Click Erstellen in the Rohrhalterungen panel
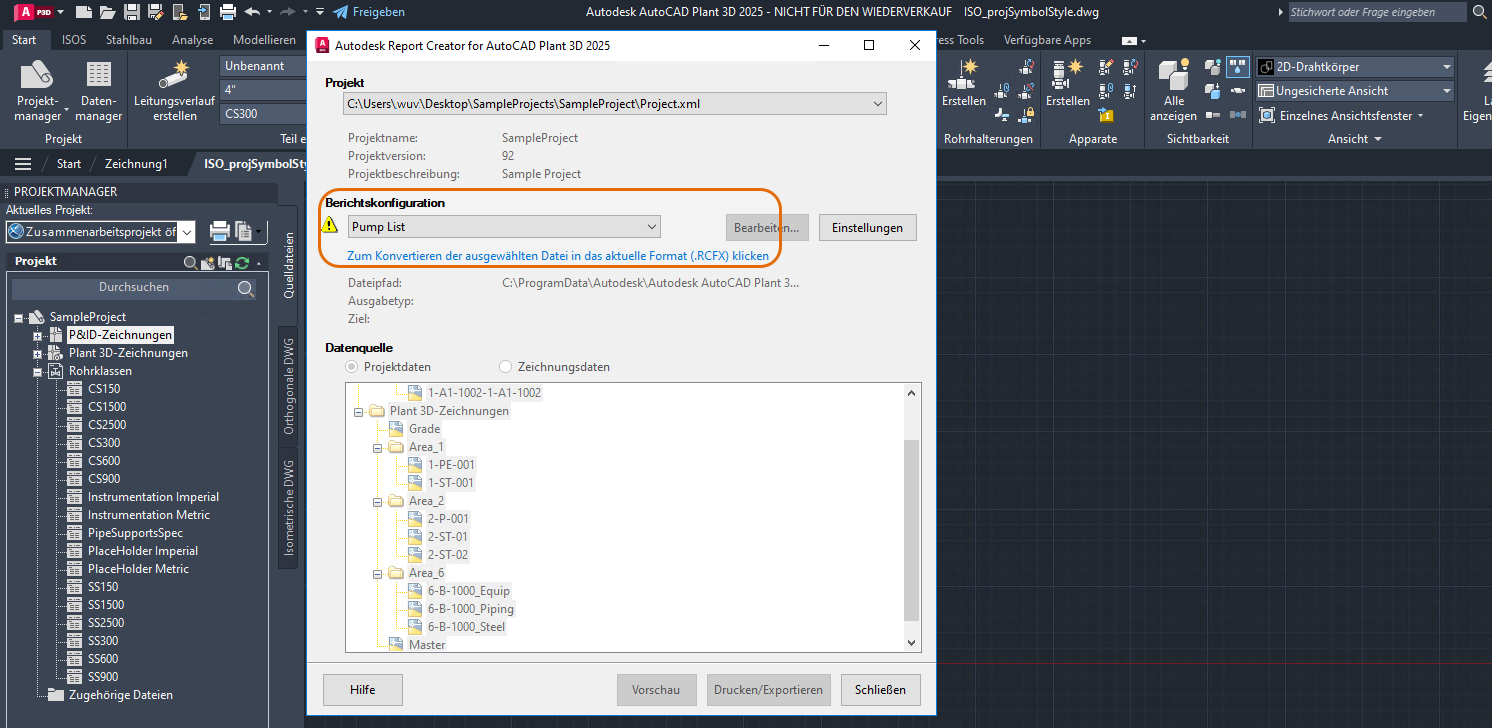This screenshot has width=1492, height=728. (x=964, y=83)
